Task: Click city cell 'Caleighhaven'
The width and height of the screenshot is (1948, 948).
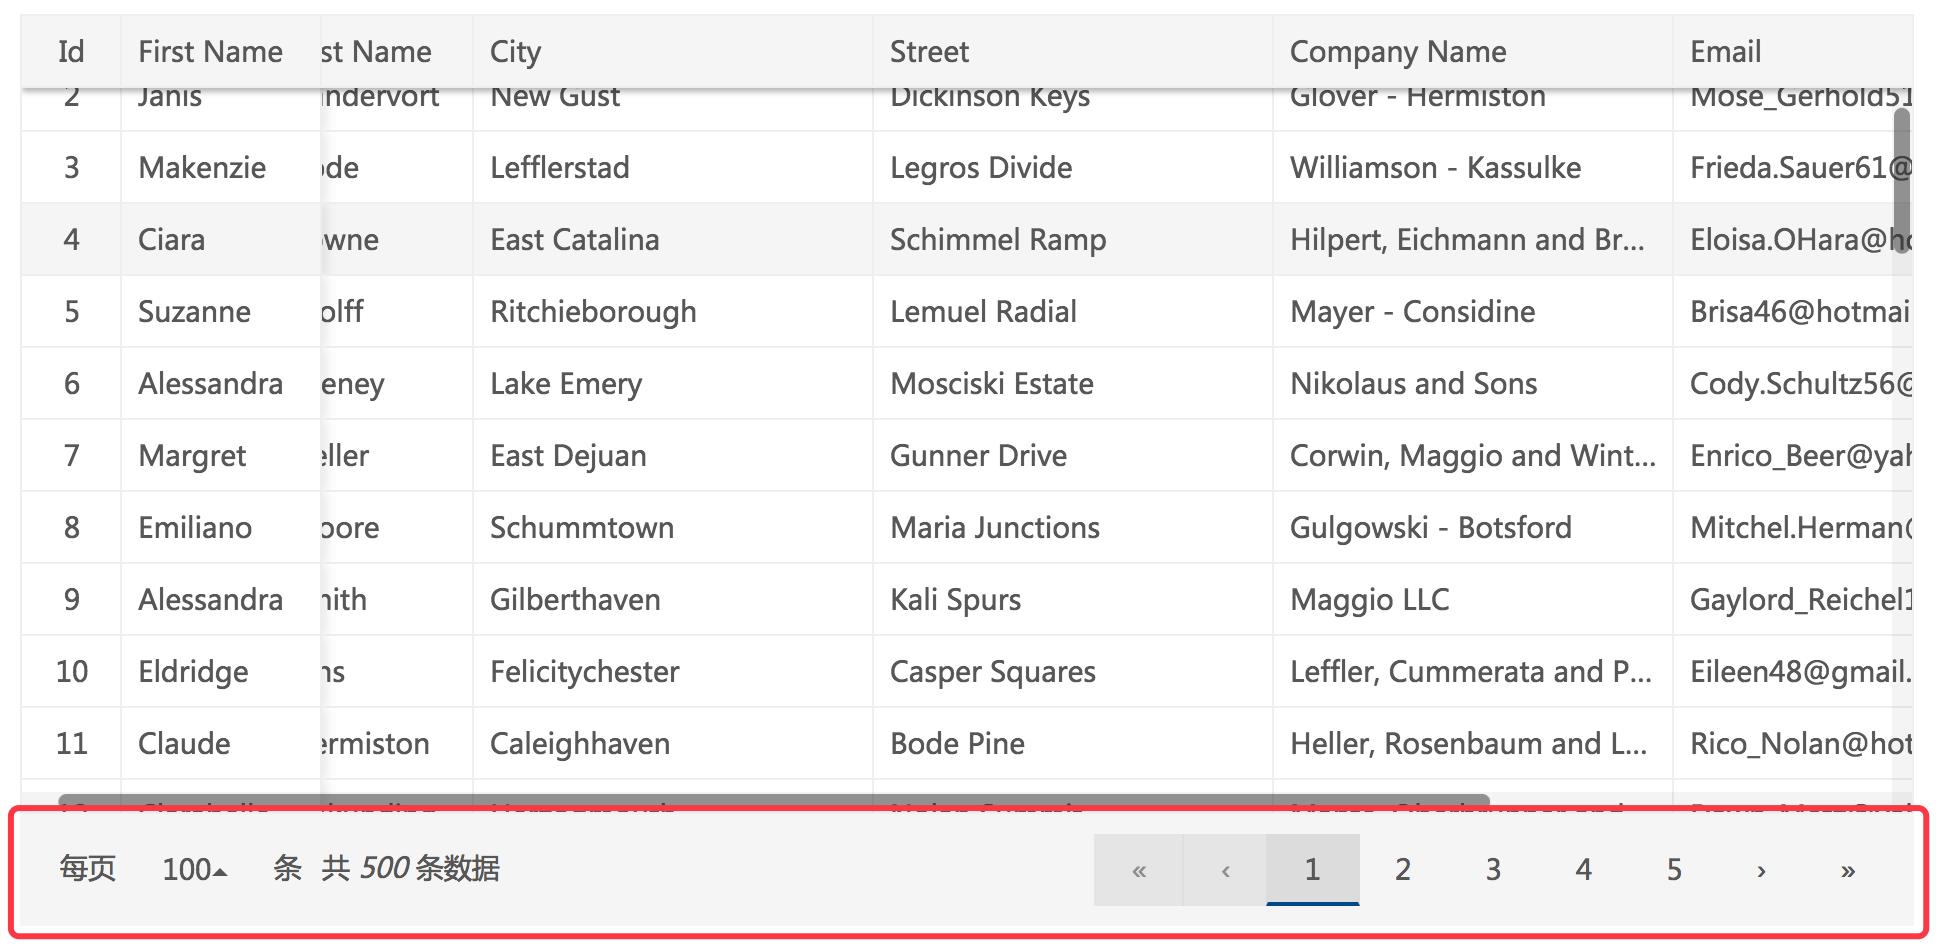Action: click(672, 744)
